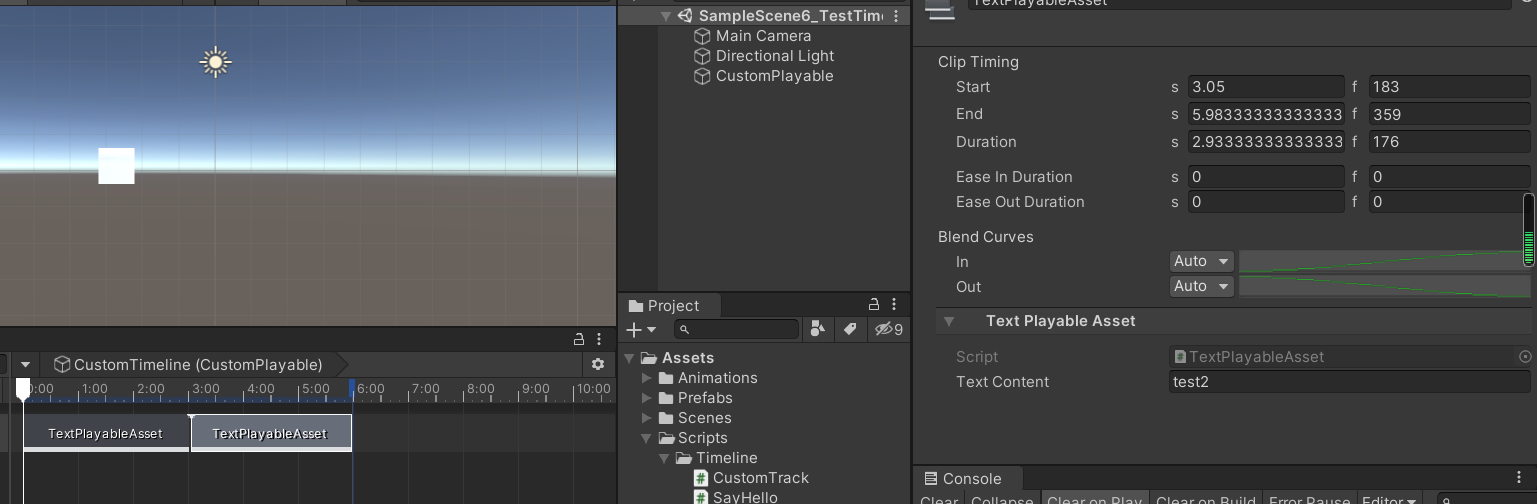
Task: Click Duration frames field 176
Action: pos(1449,142)
